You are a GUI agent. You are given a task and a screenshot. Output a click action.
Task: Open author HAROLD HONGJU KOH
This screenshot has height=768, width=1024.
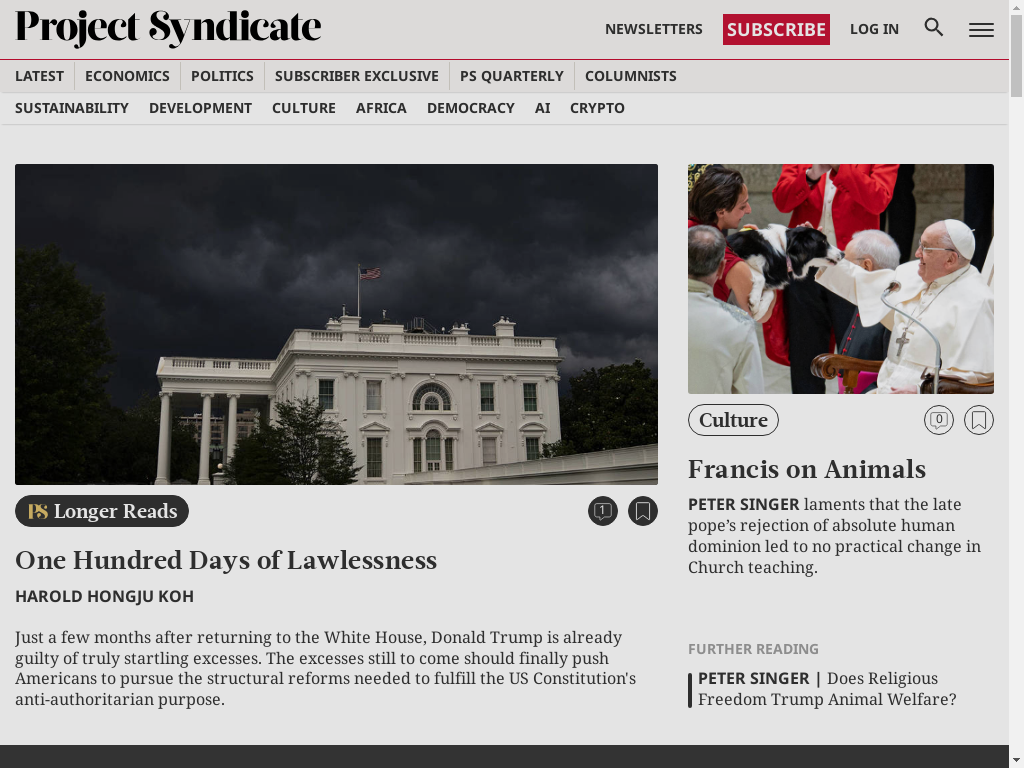click(104, 596)
